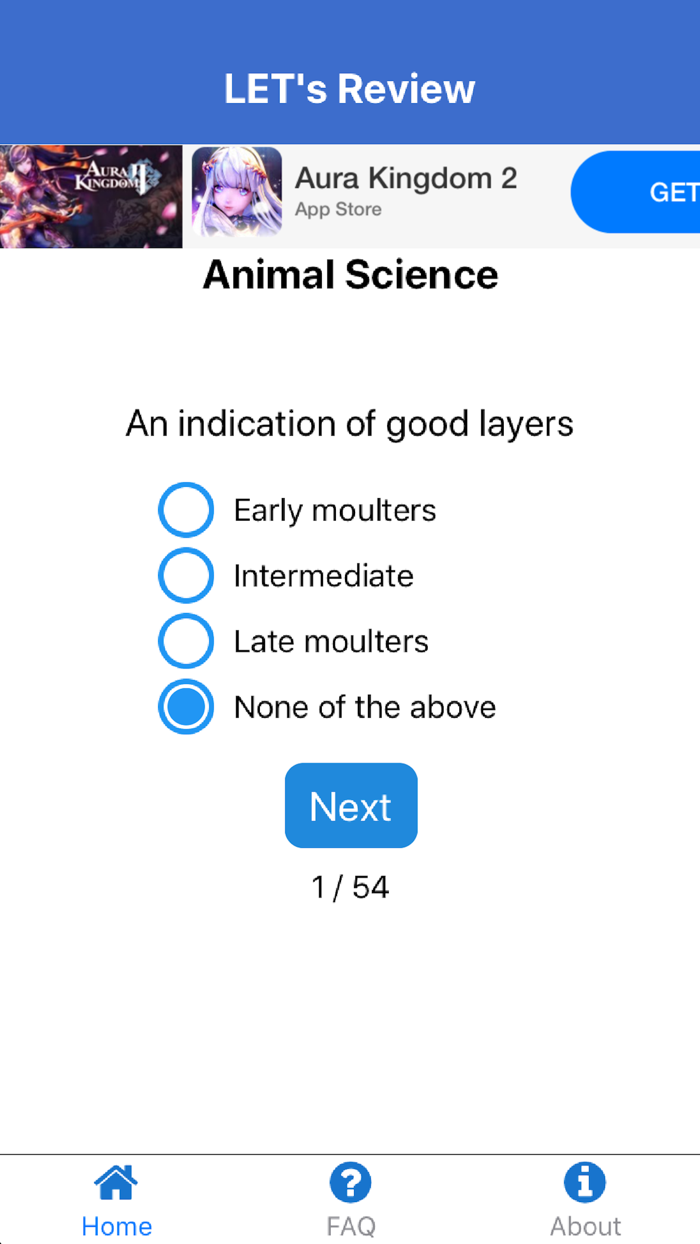700x1244 pixels.
Task: Click the question text about good layers
Action: coord(350,424)
